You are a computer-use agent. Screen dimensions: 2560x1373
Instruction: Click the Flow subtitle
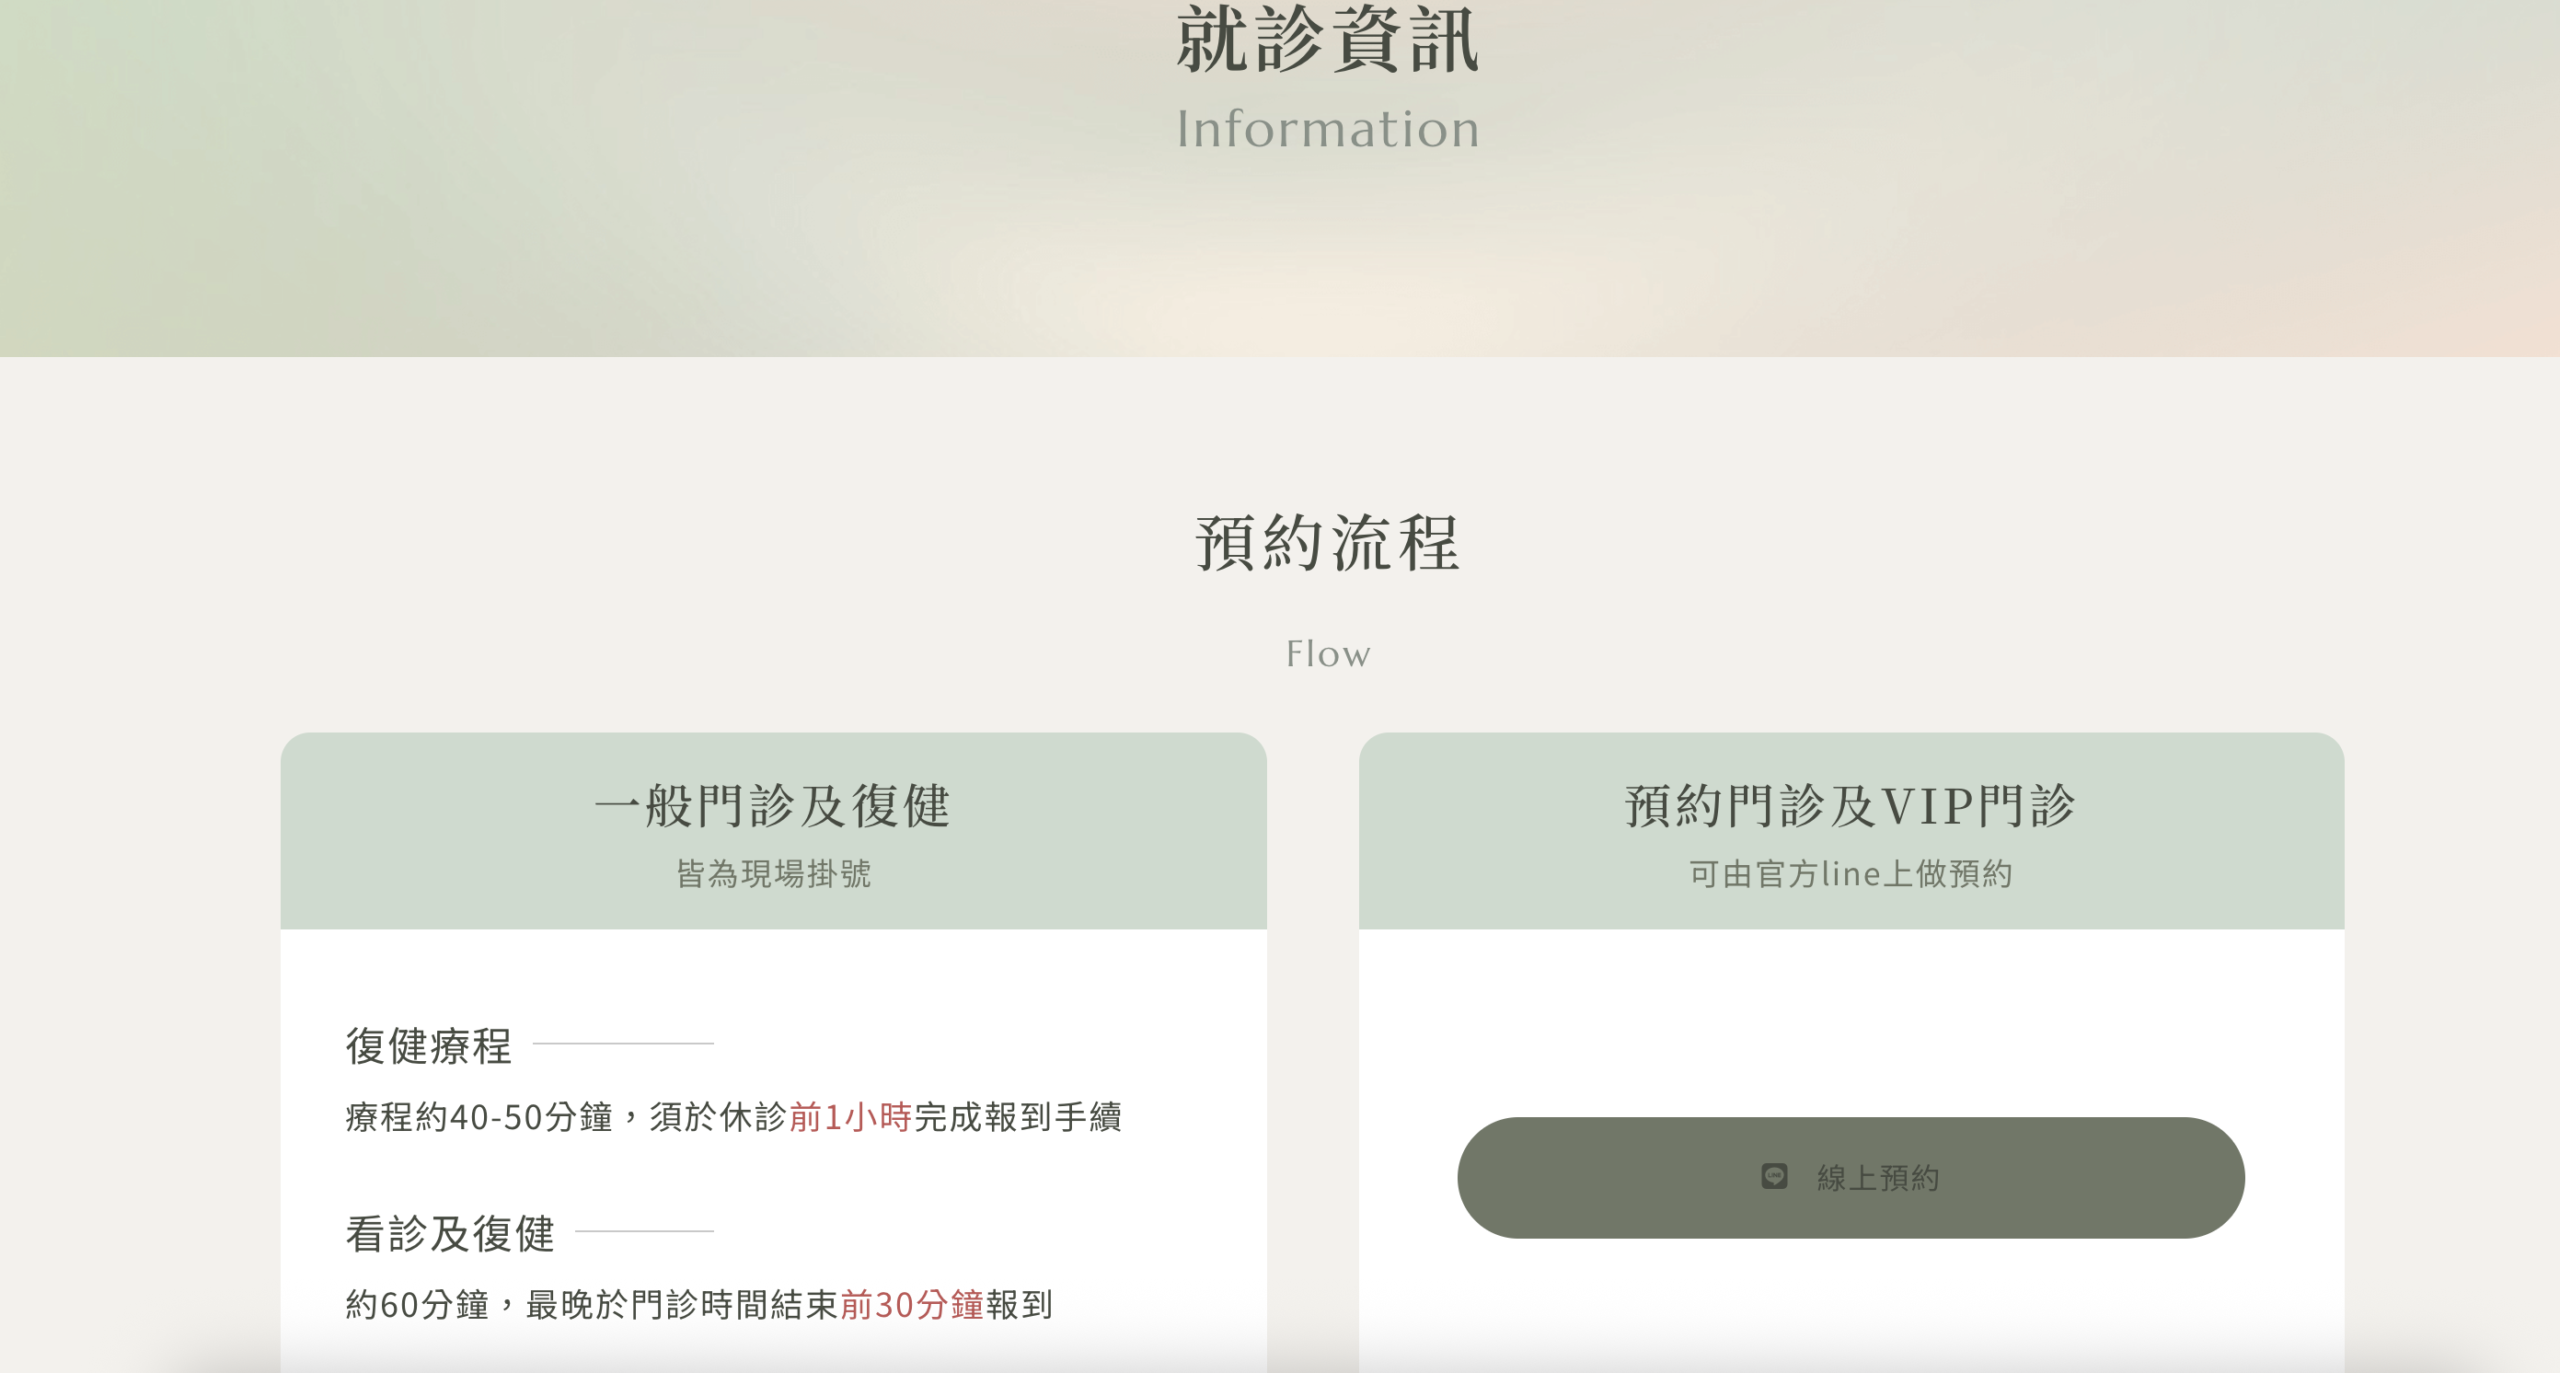[x=1327, y=654]
